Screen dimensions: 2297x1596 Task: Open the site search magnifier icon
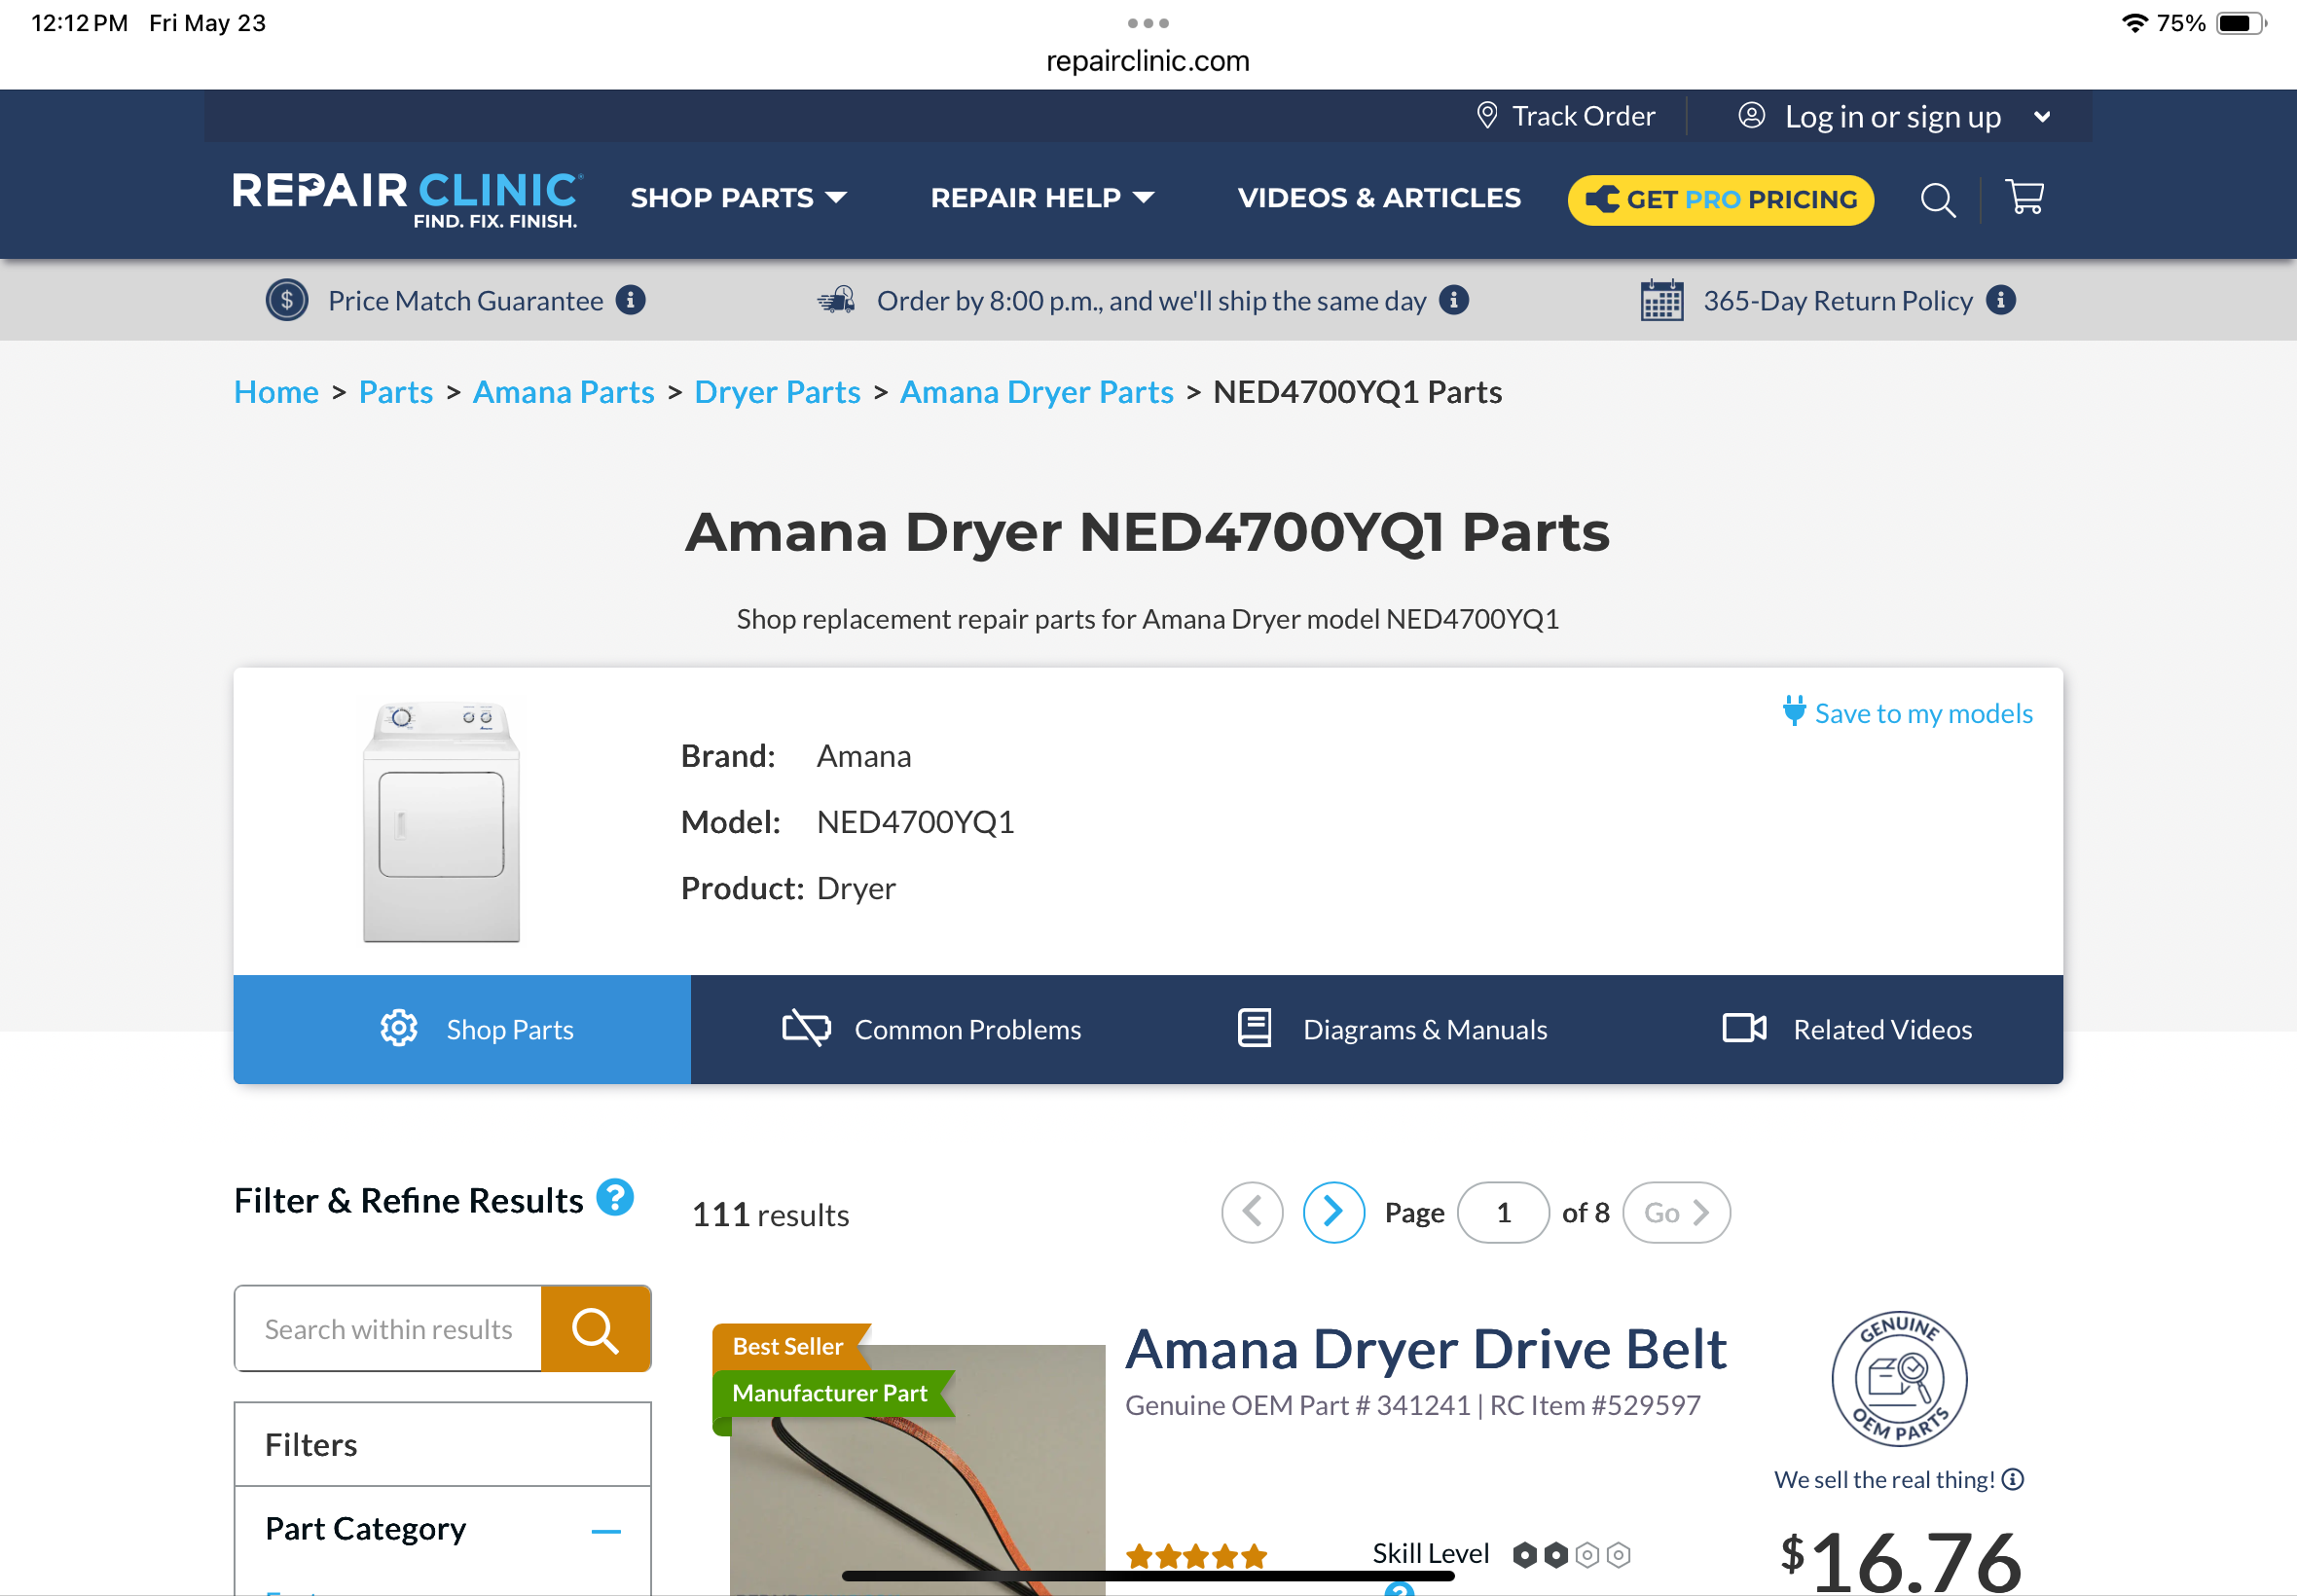click(1937, 199)
